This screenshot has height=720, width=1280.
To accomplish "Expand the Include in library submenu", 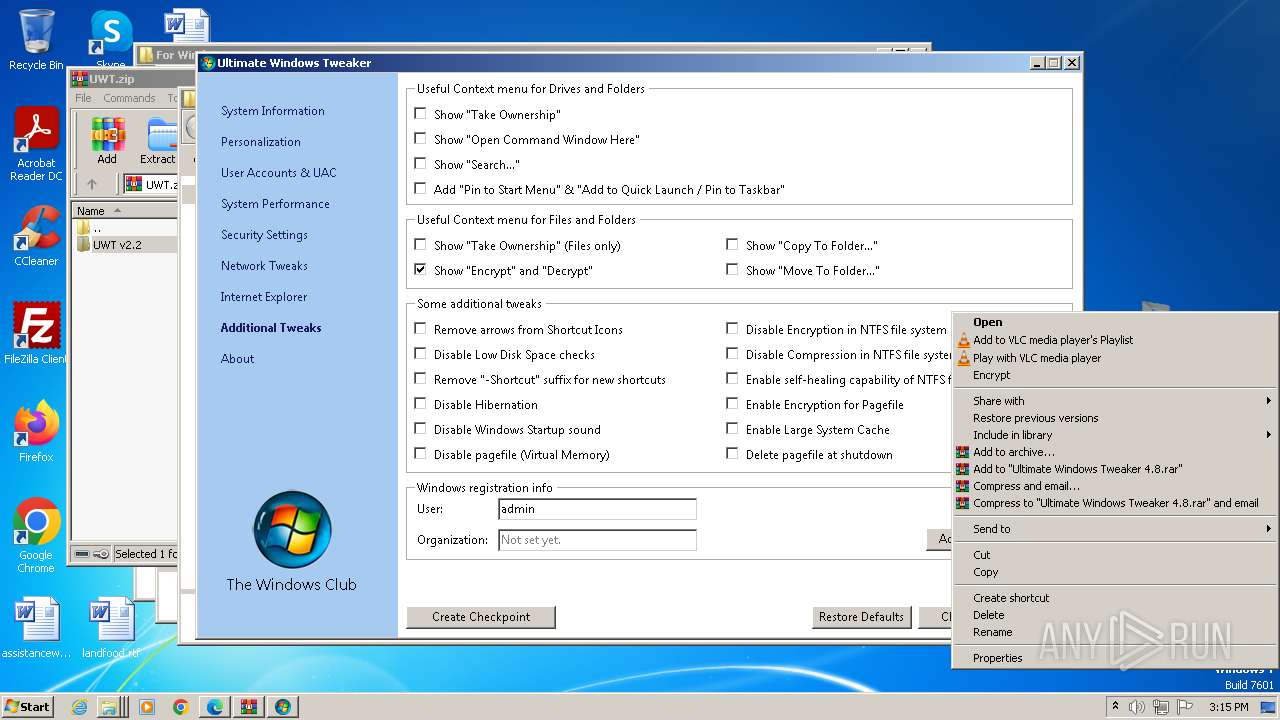I will tap(1114, 435).
